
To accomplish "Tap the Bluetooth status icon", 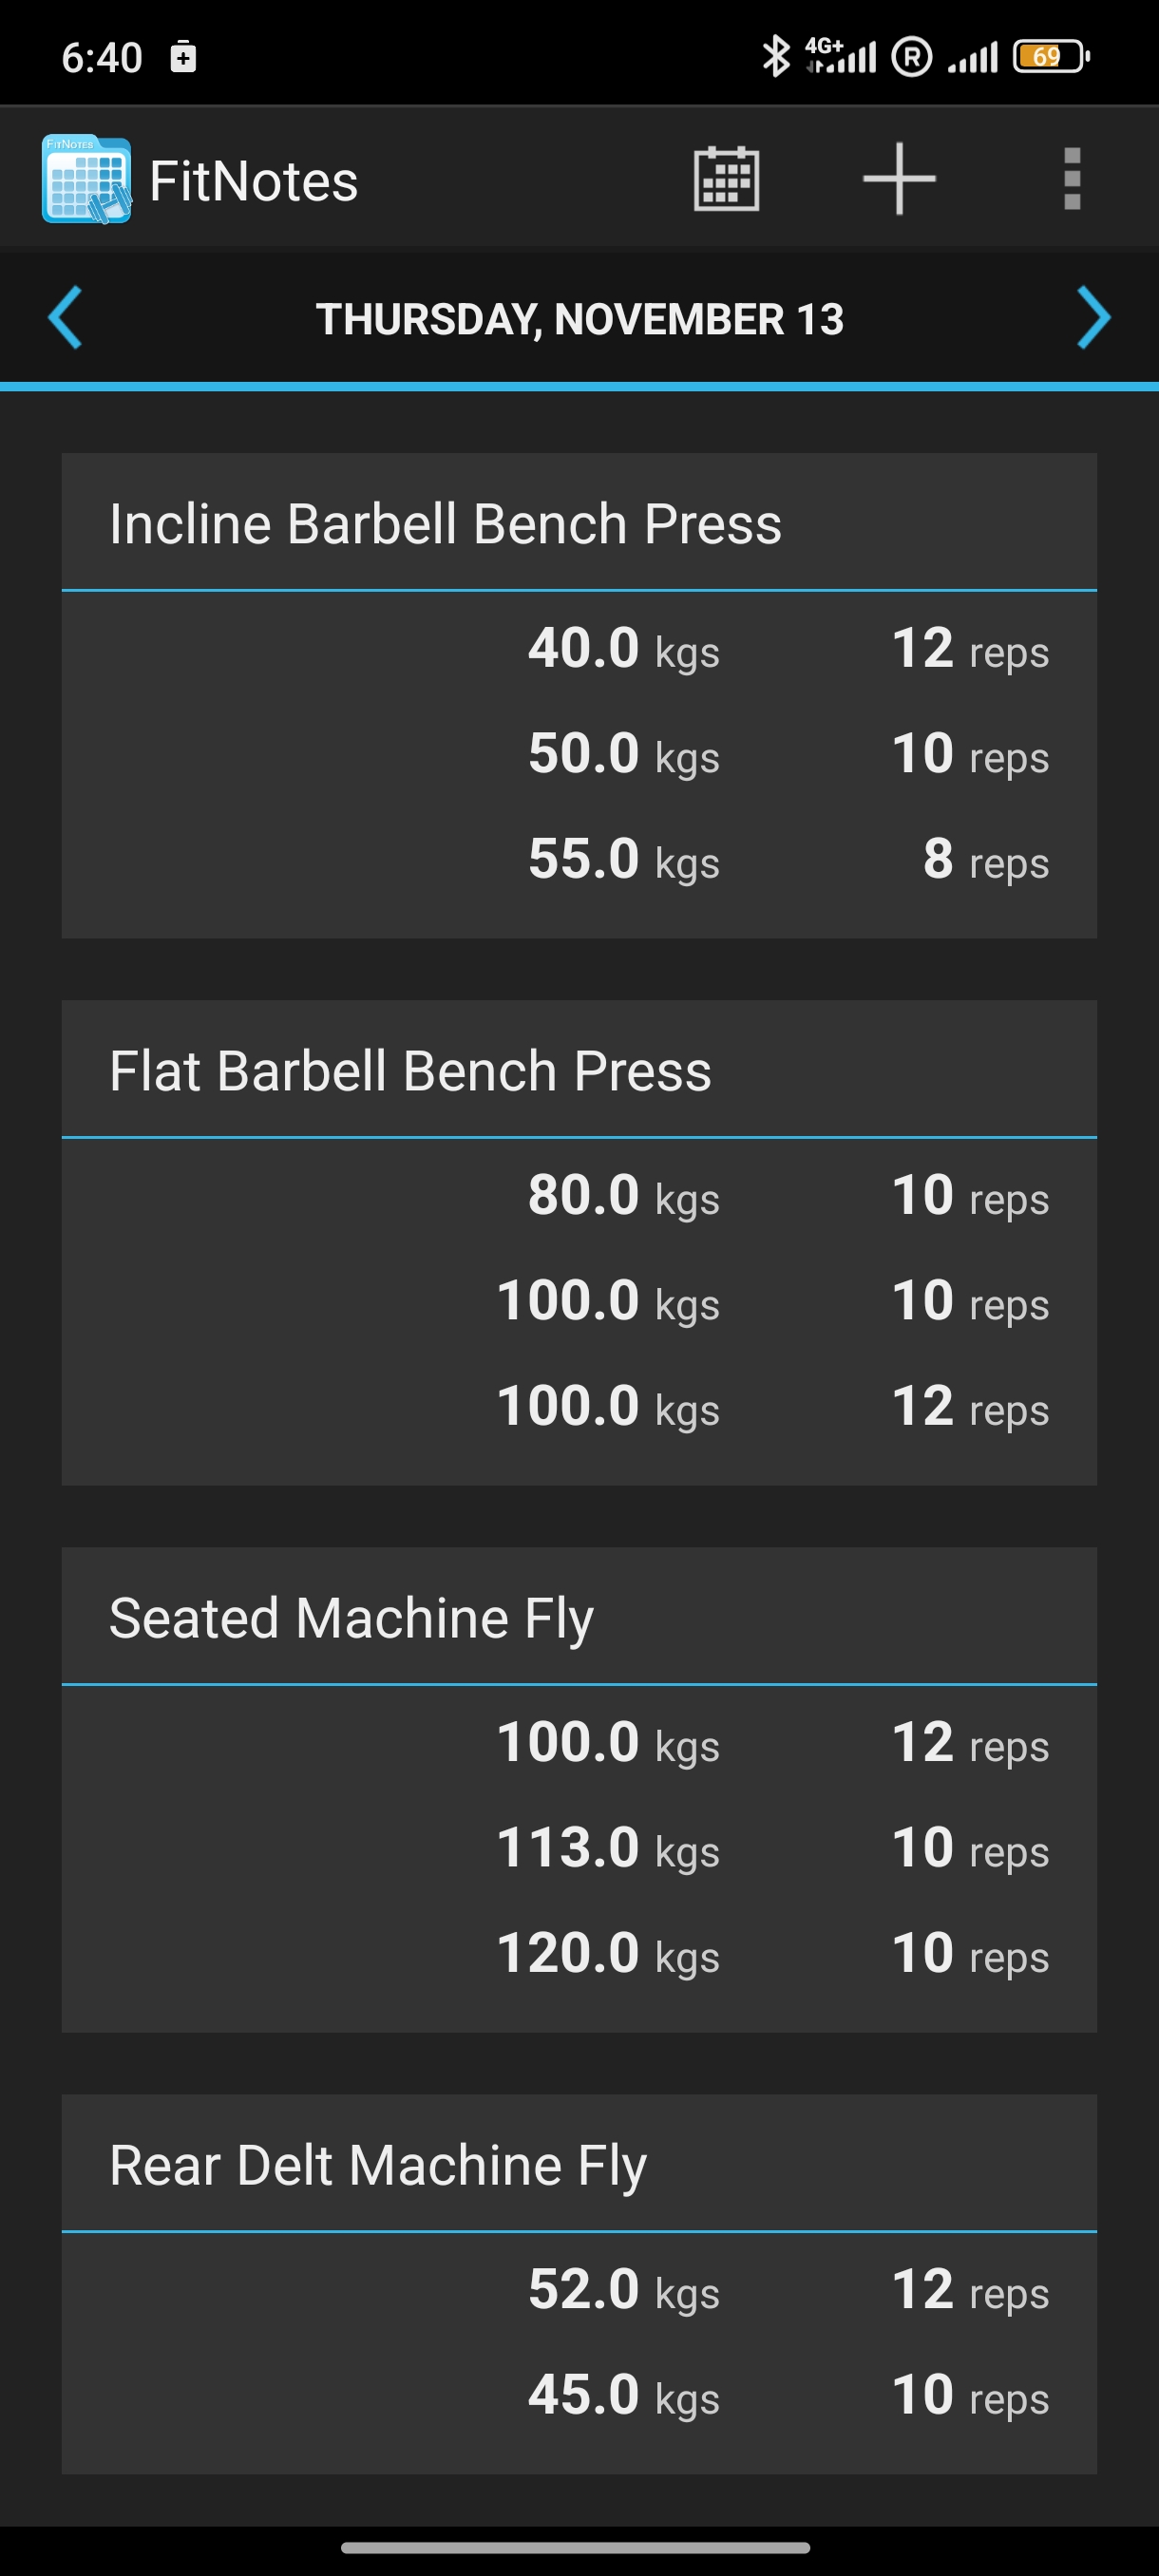I will tap(775, 56).
